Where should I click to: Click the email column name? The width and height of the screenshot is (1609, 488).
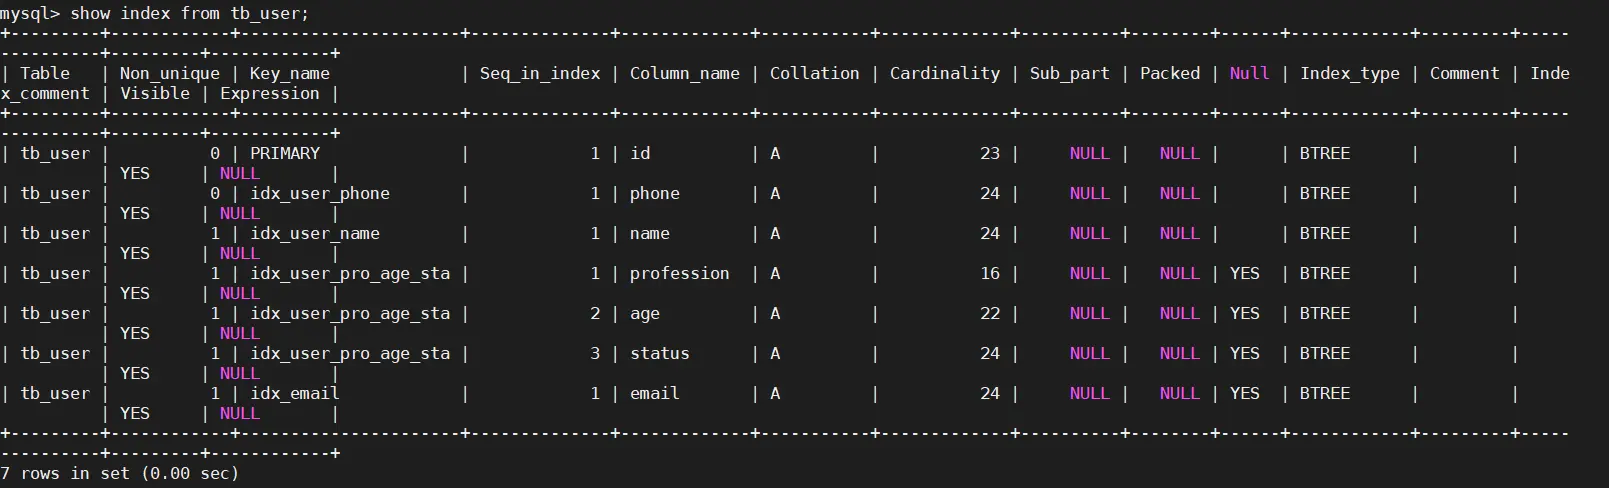655,394
